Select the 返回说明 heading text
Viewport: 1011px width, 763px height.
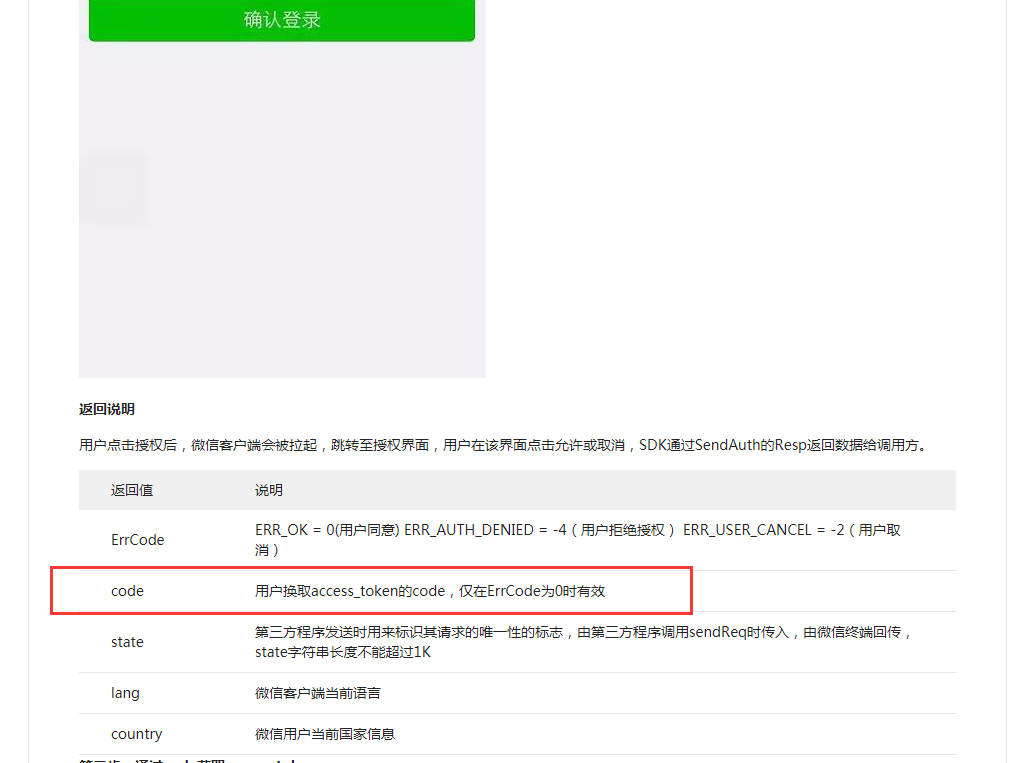coord(107,409)
